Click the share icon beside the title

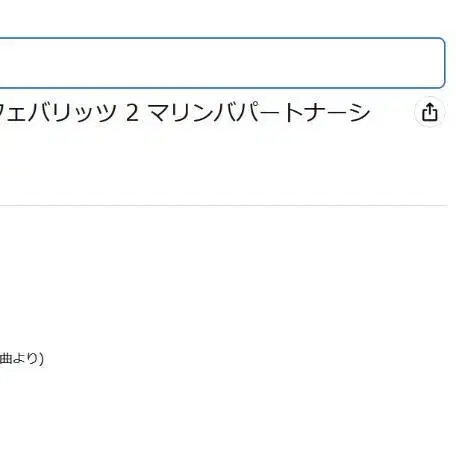click(429, 112)
